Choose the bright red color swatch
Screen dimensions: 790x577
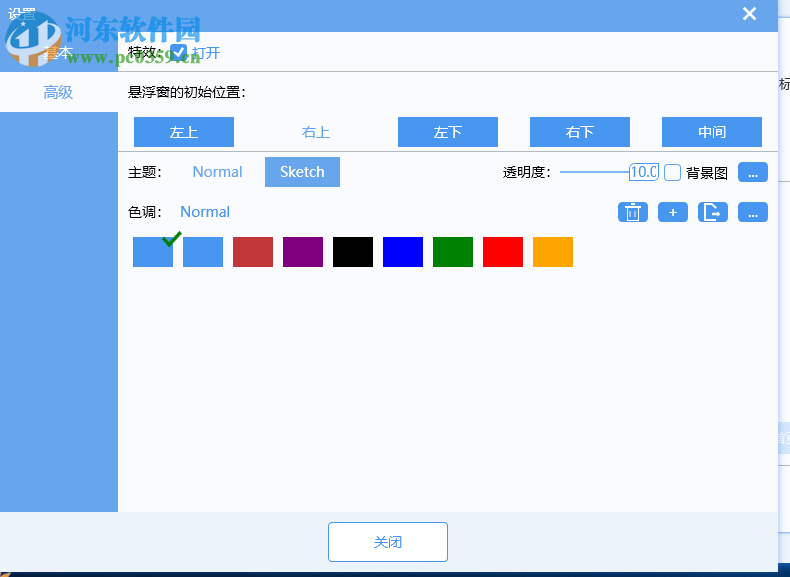click(x=503, y=252)
